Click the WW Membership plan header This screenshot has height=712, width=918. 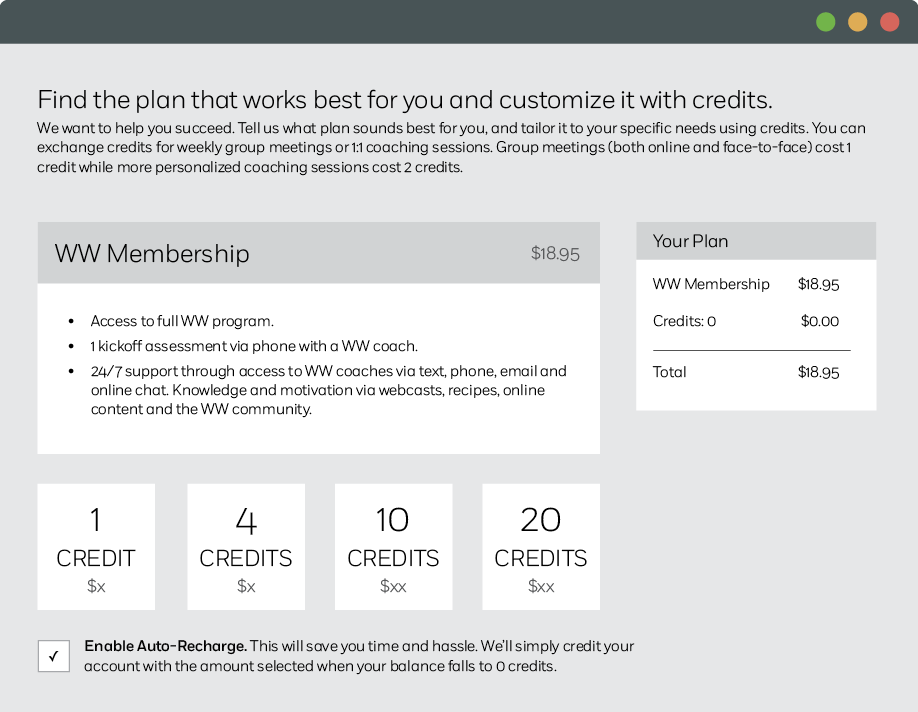point(318,253)
